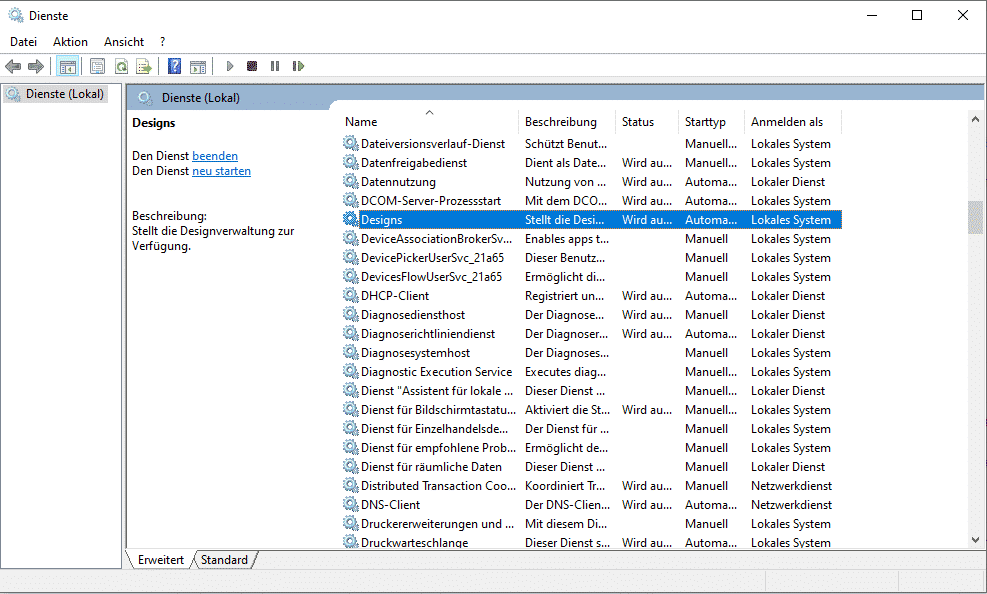The width and height of the screenshot is (987, 594).
Task: Click the beenden link
Action: point(215,156)
